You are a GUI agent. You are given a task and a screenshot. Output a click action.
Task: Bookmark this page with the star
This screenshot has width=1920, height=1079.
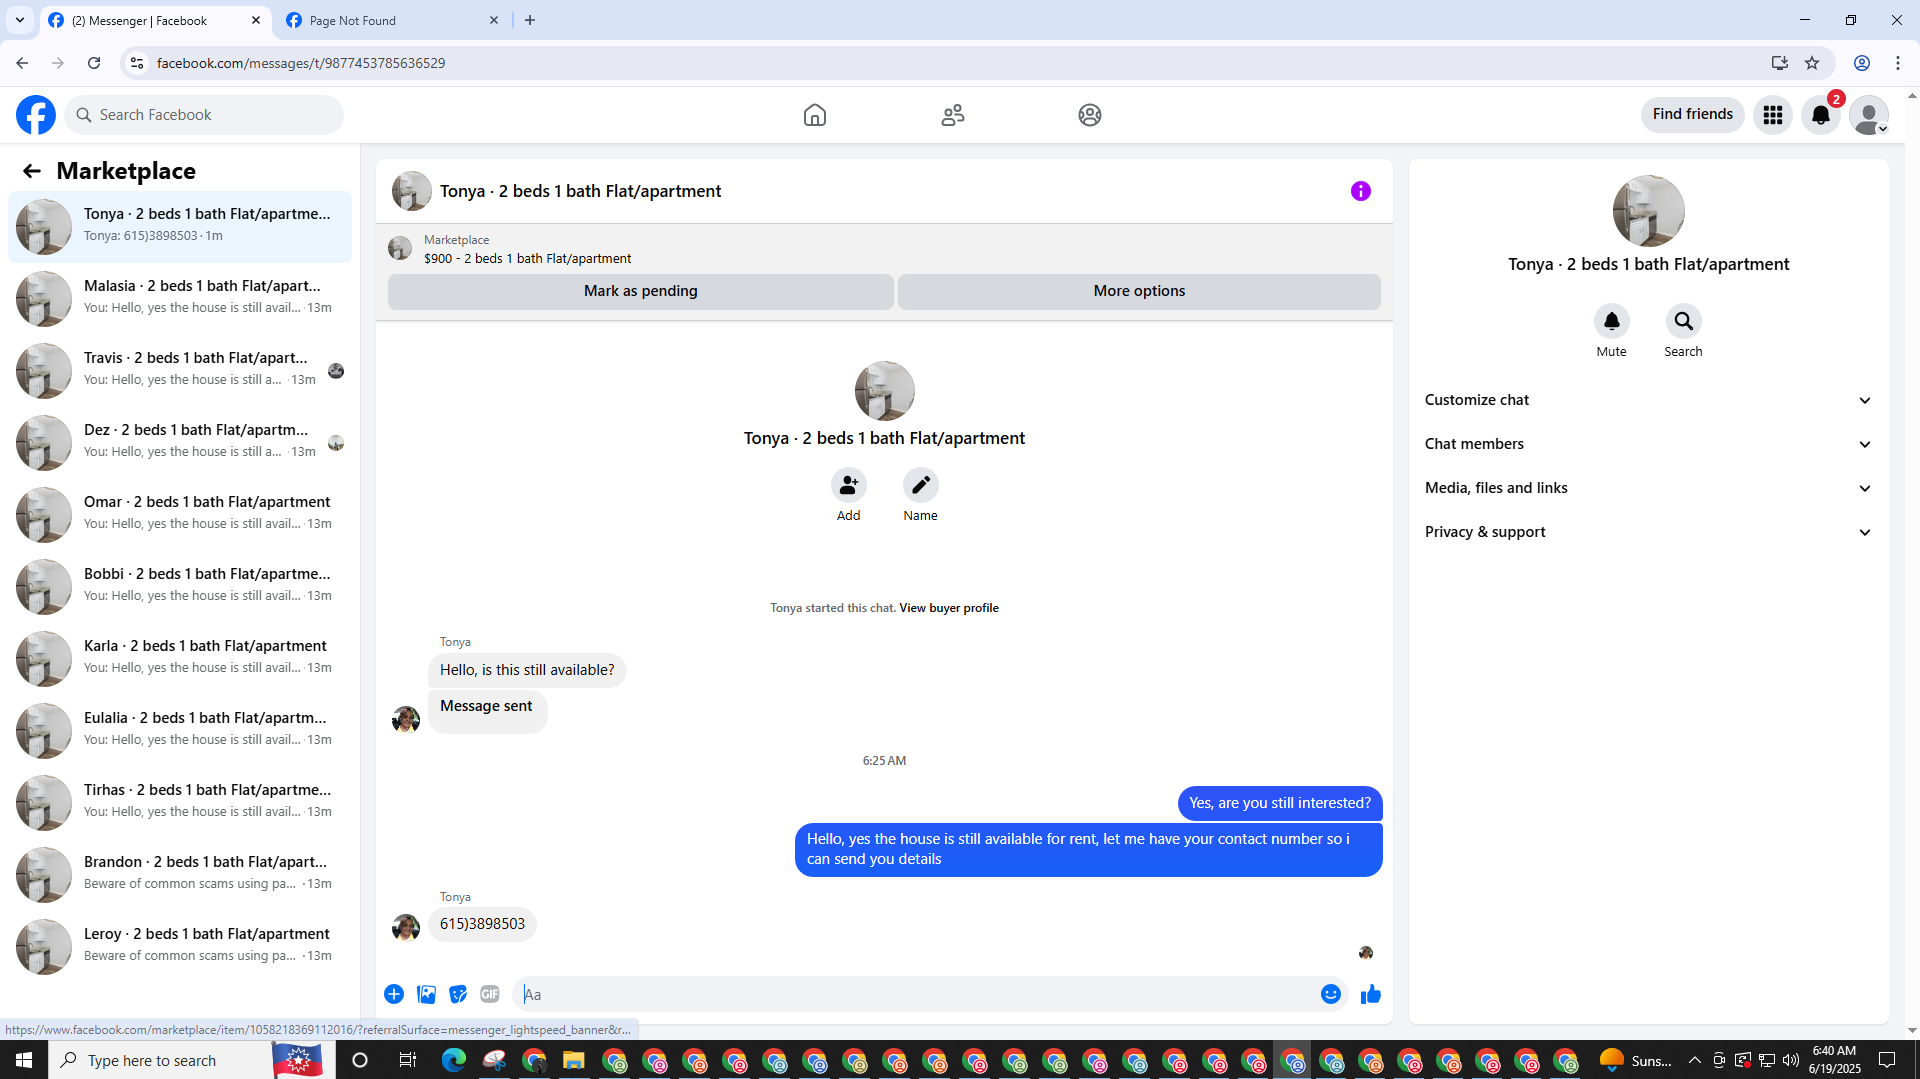pyautogui.click(x=1812, y=63)
